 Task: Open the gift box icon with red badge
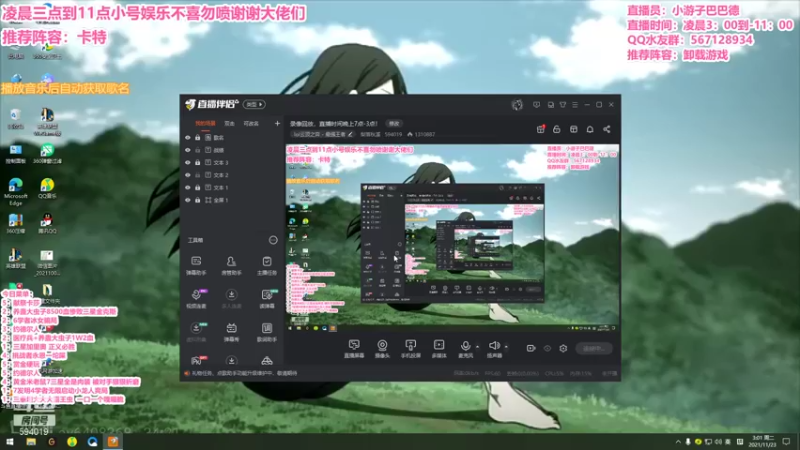click(x=541, y=129)
